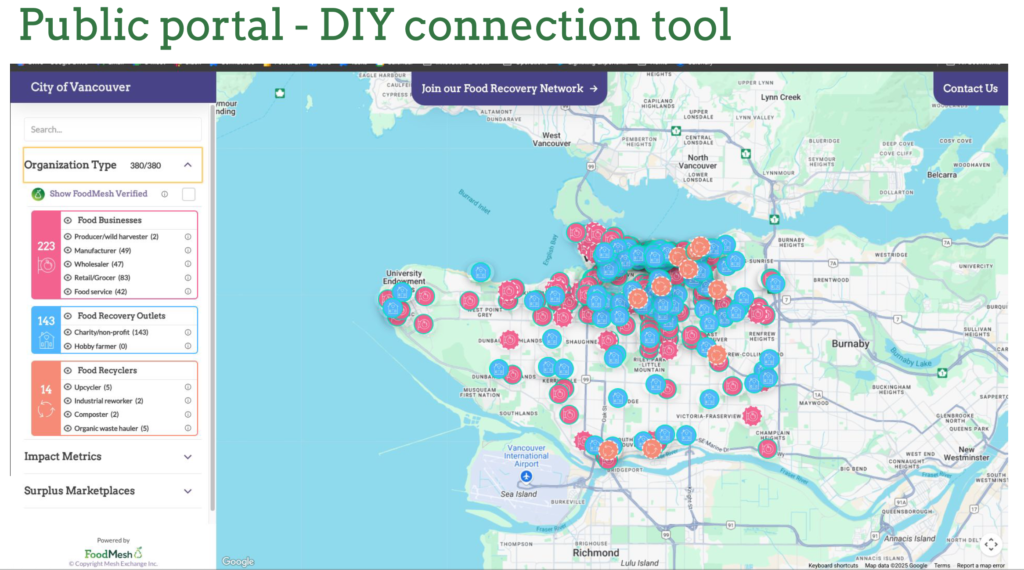Viewport: 1024px width, 570px height.
Task: Click the Food Recovery Outlets group heading
Action: 121,316
